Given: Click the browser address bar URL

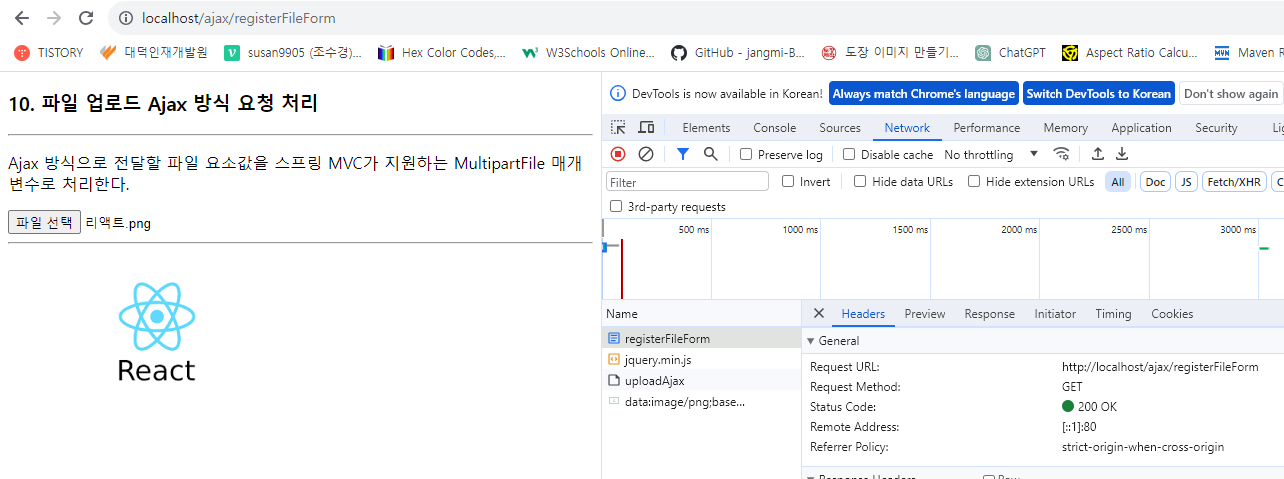Looking at the screenshot, I should (x=239, y=18).
